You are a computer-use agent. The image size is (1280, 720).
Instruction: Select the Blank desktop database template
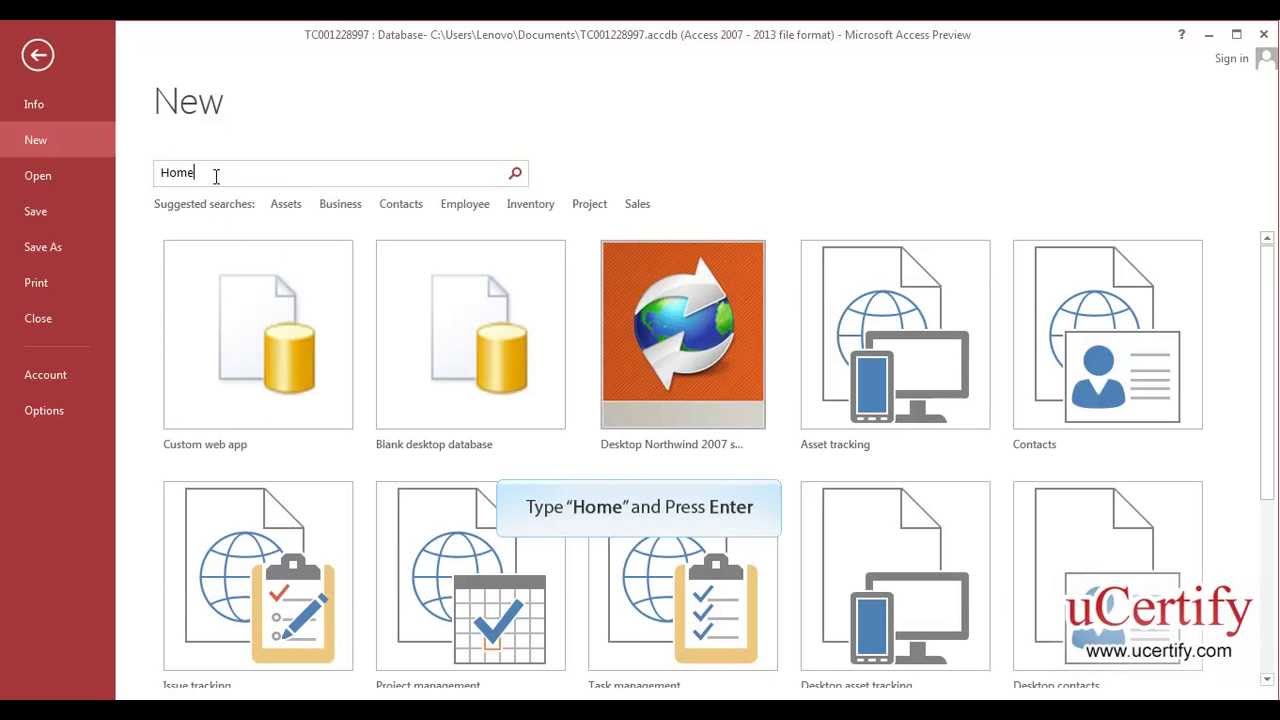coord(470,335)
